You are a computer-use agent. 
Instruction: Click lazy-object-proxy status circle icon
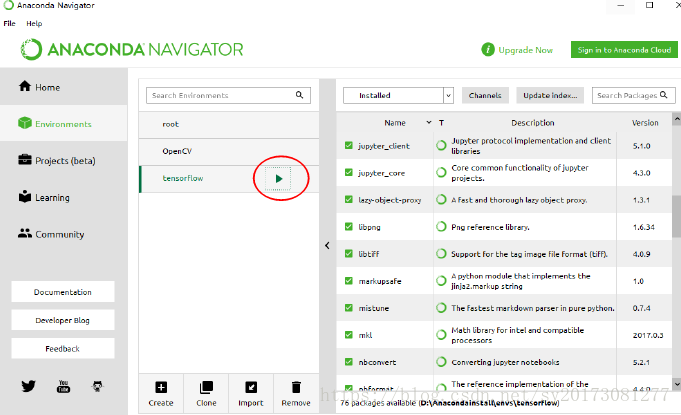point(441,200)
